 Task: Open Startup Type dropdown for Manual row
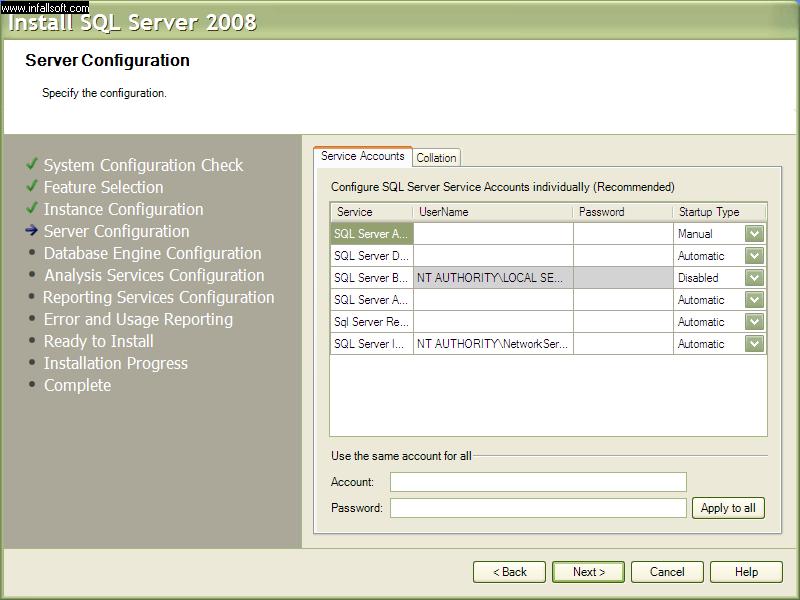[x=754, y=234]
